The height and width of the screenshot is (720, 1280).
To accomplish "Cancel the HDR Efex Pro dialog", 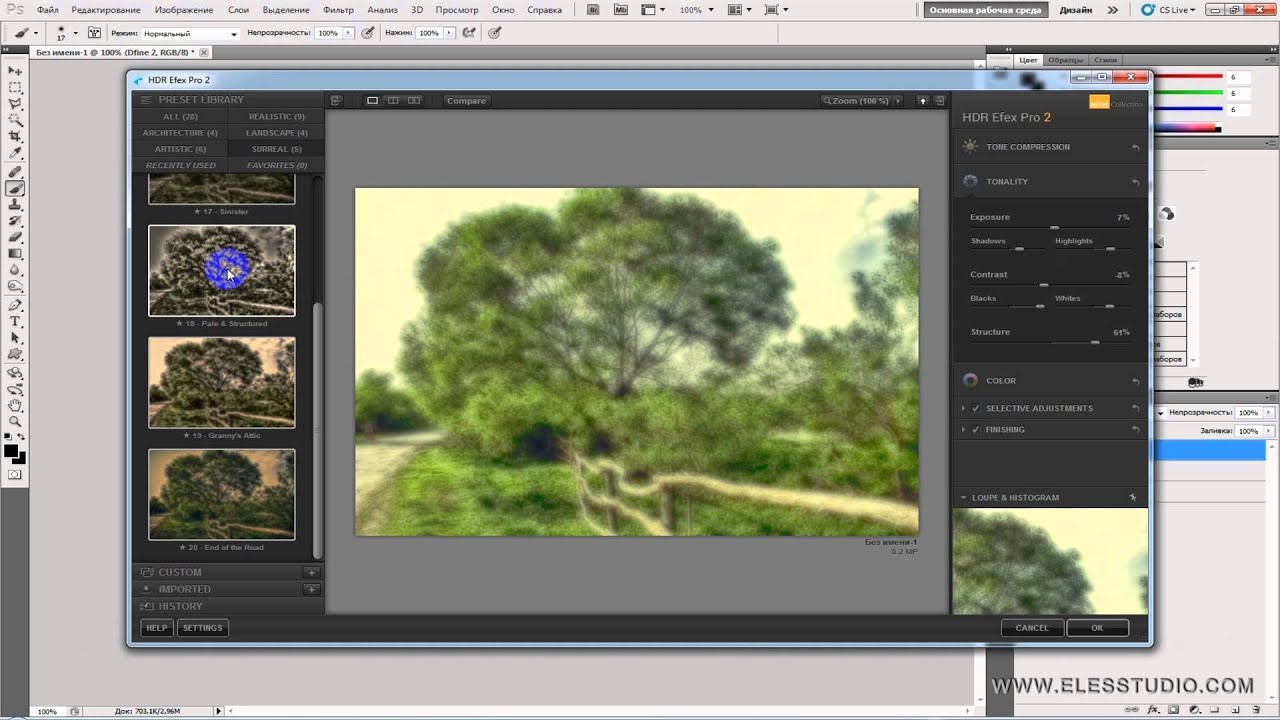I will click(1032, 628).
